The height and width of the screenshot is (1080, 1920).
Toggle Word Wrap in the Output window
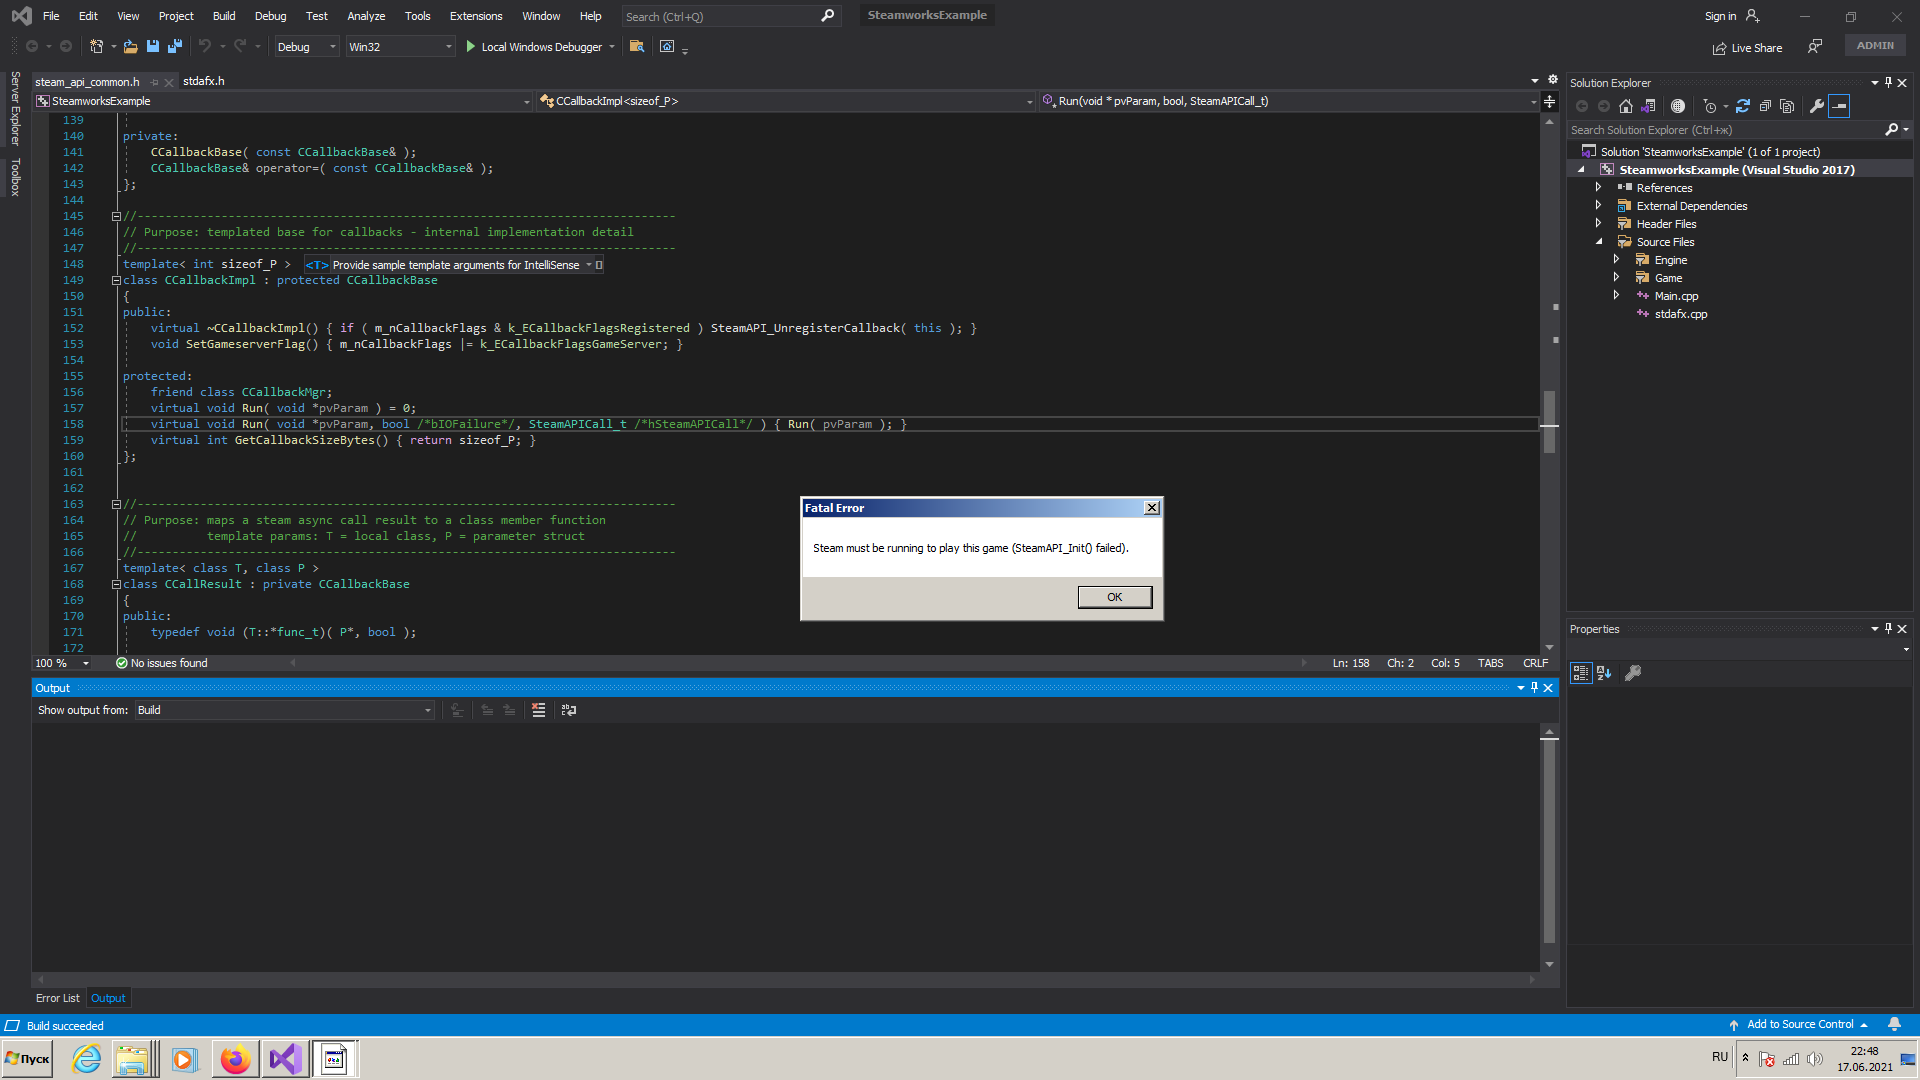[569, 710]
